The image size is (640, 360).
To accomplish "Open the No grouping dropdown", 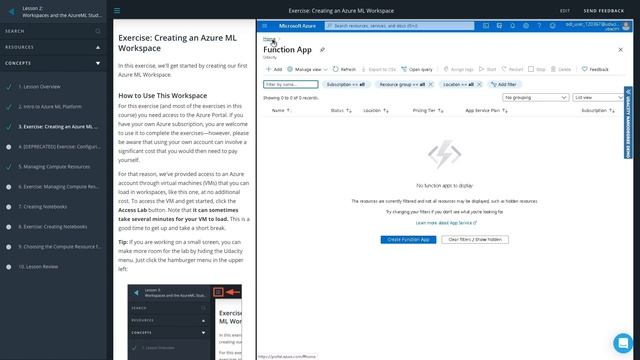I will [536, 98].
